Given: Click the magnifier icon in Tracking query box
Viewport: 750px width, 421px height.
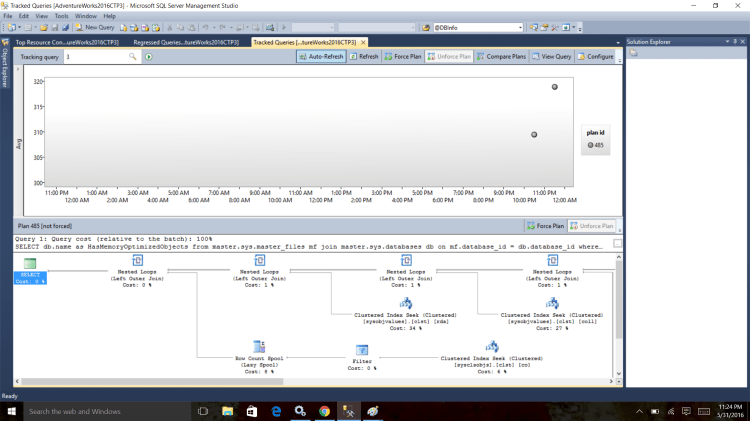Looking at the screenshot, I should [x=133, y=57].
